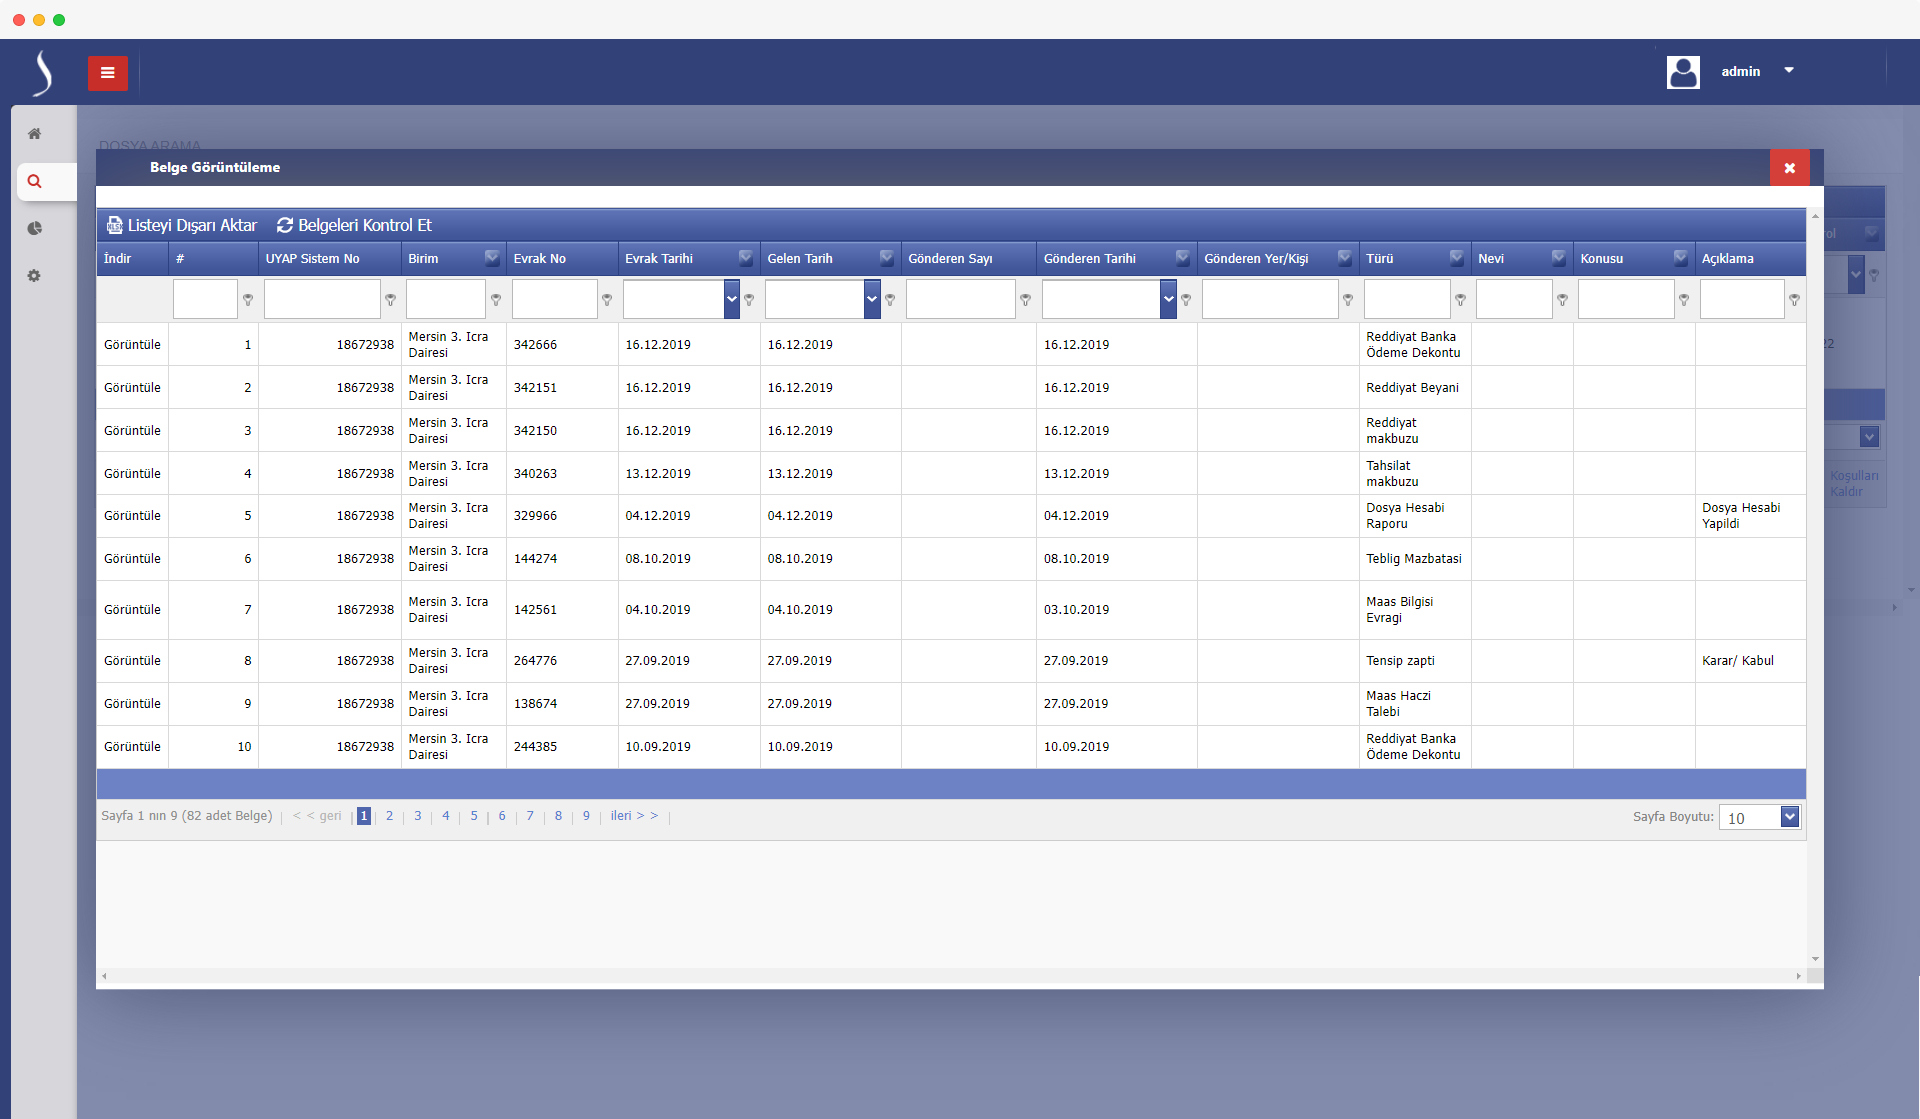Click the red hamburger menu button
Viewport: 1920px width, 1119px height.
pyautogui.click(x=107, y=73)
